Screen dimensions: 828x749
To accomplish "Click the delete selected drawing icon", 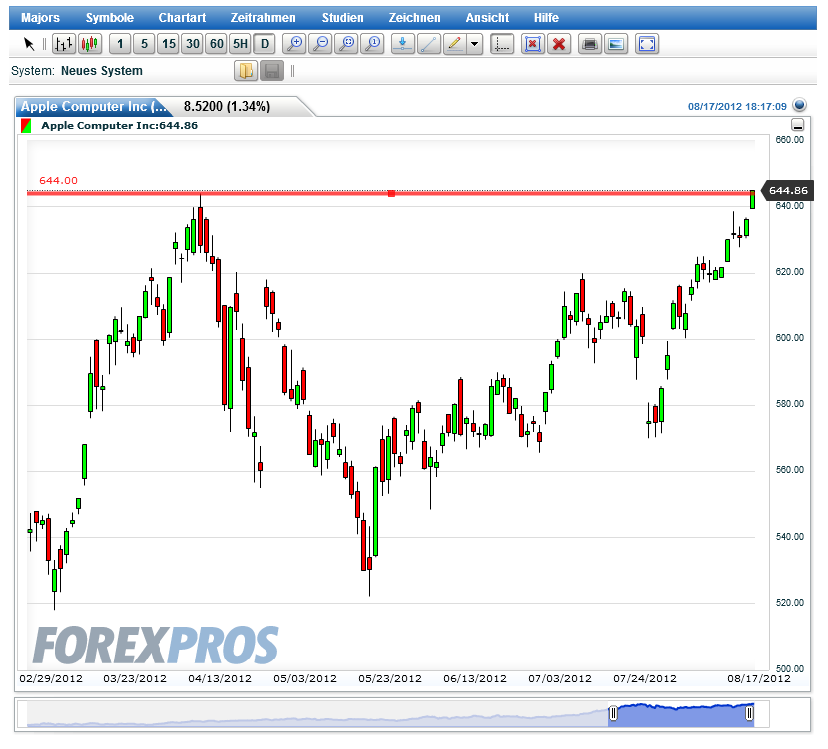I will click(533, 44).
